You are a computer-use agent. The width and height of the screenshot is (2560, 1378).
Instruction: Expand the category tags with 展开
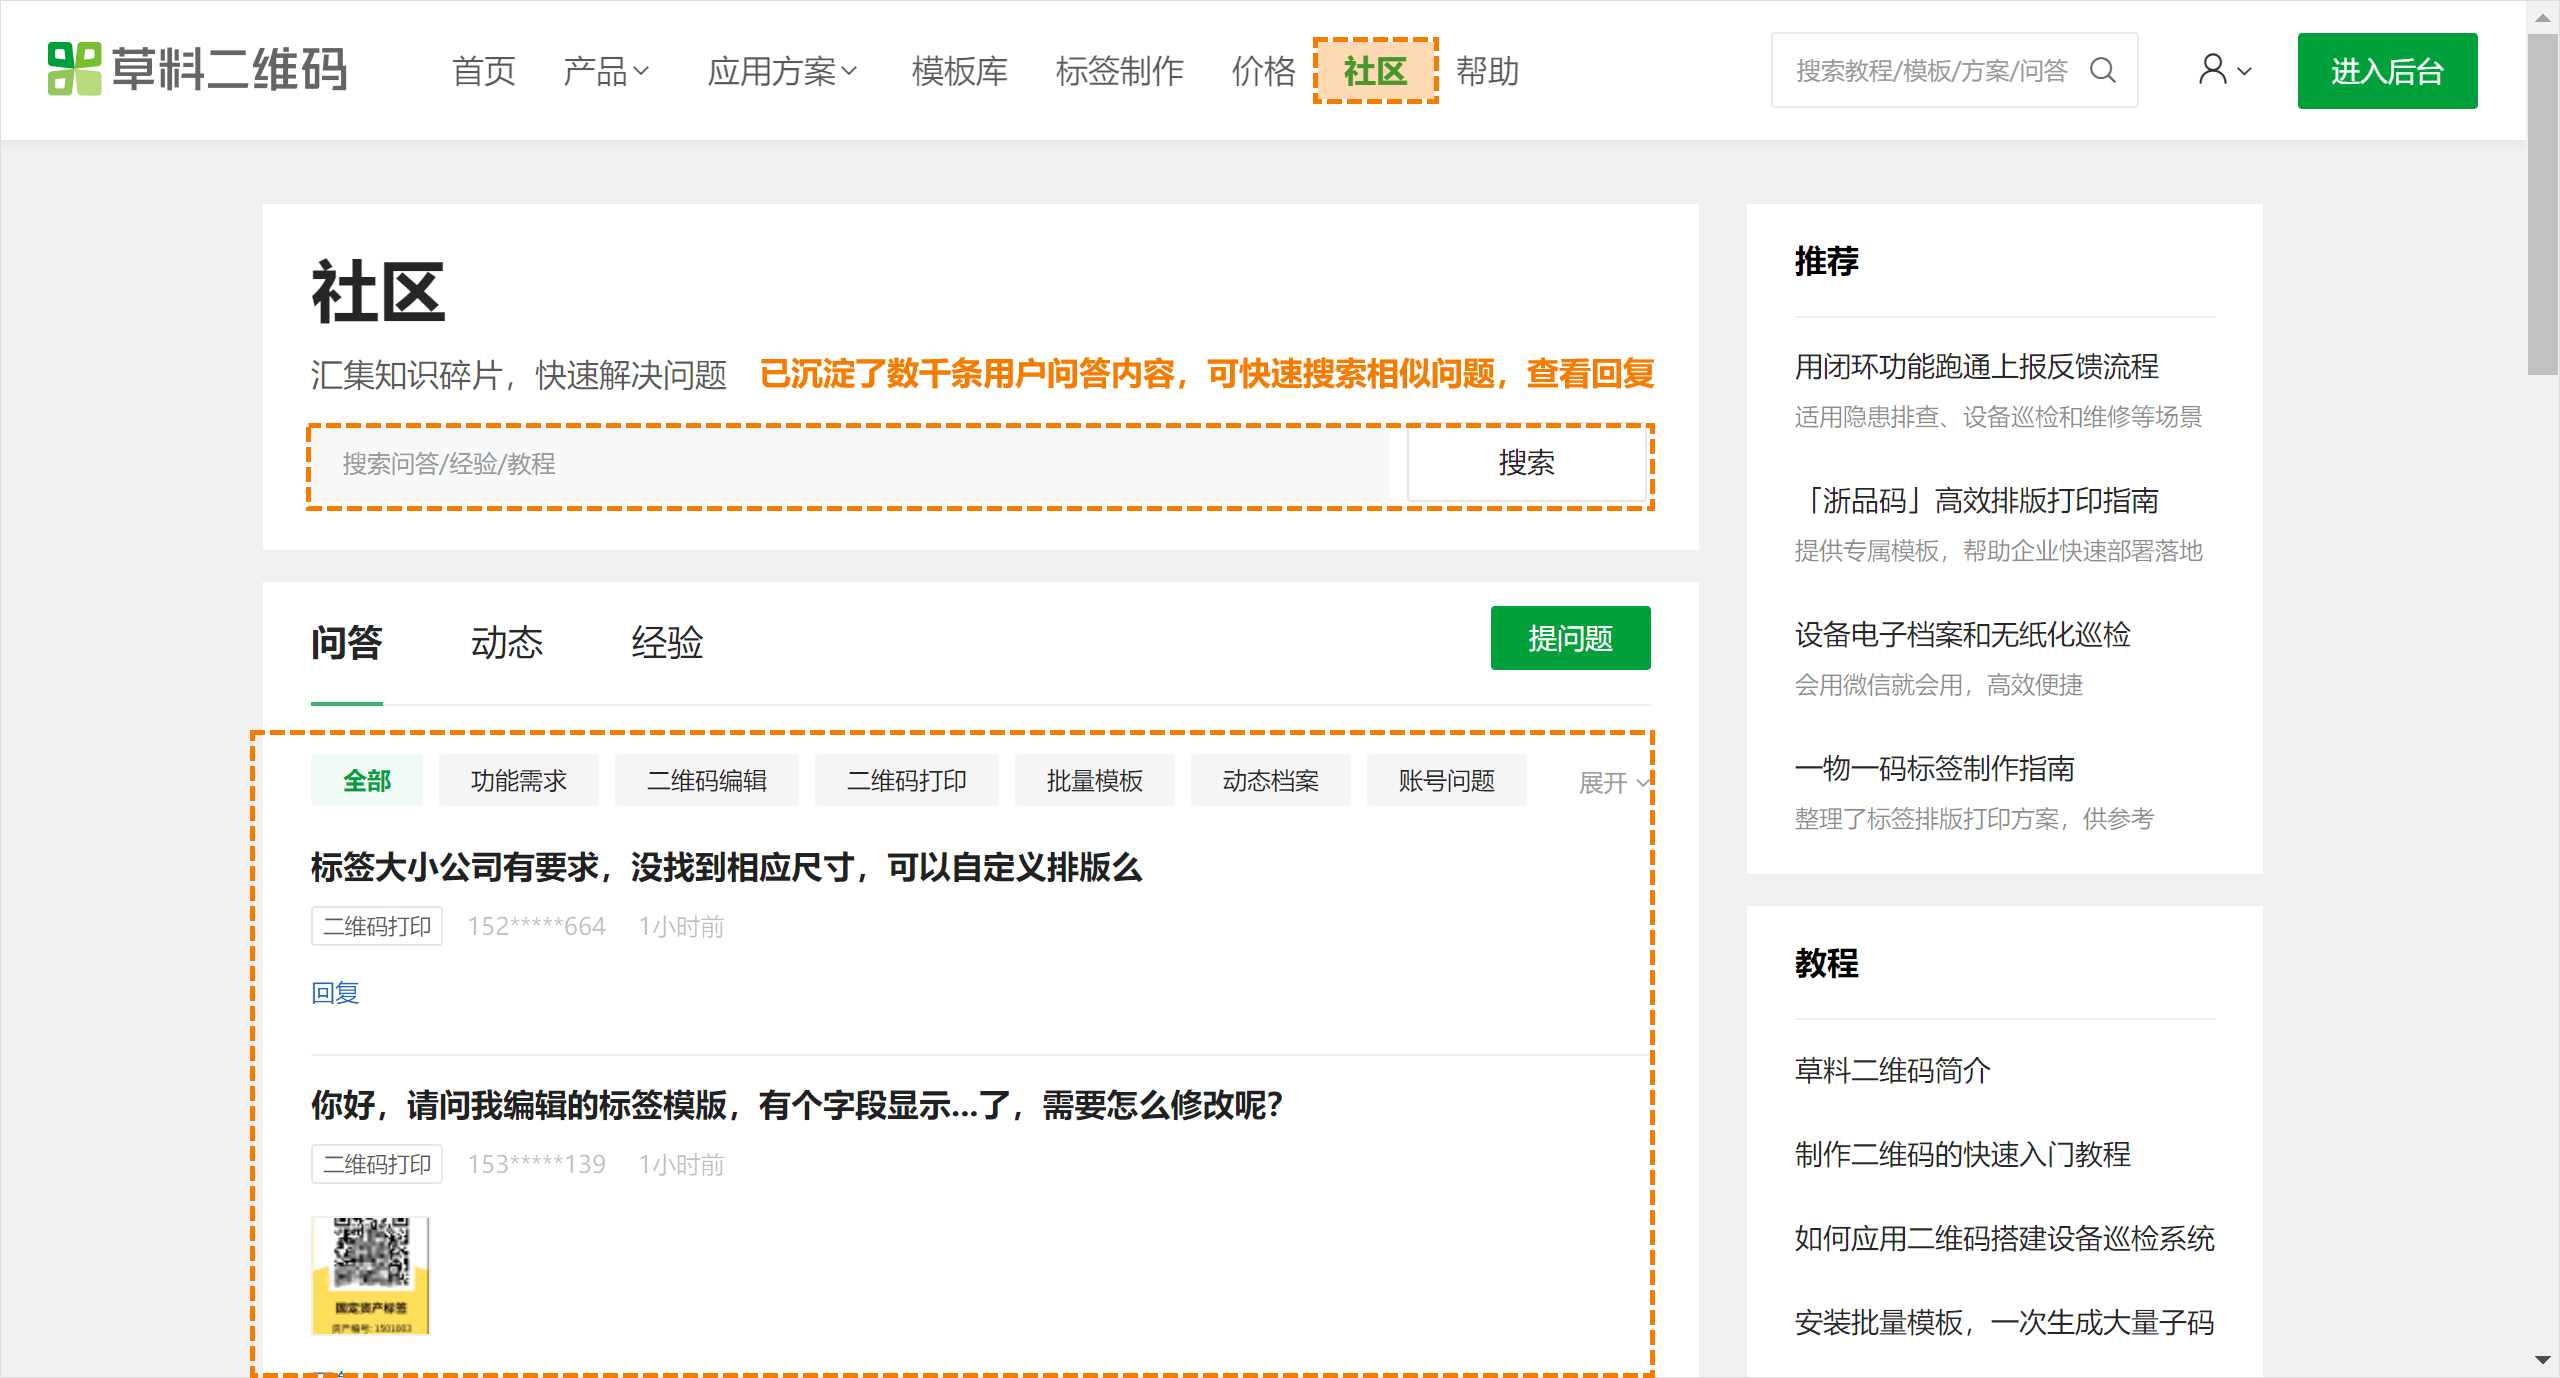(x=1612, y=782)
